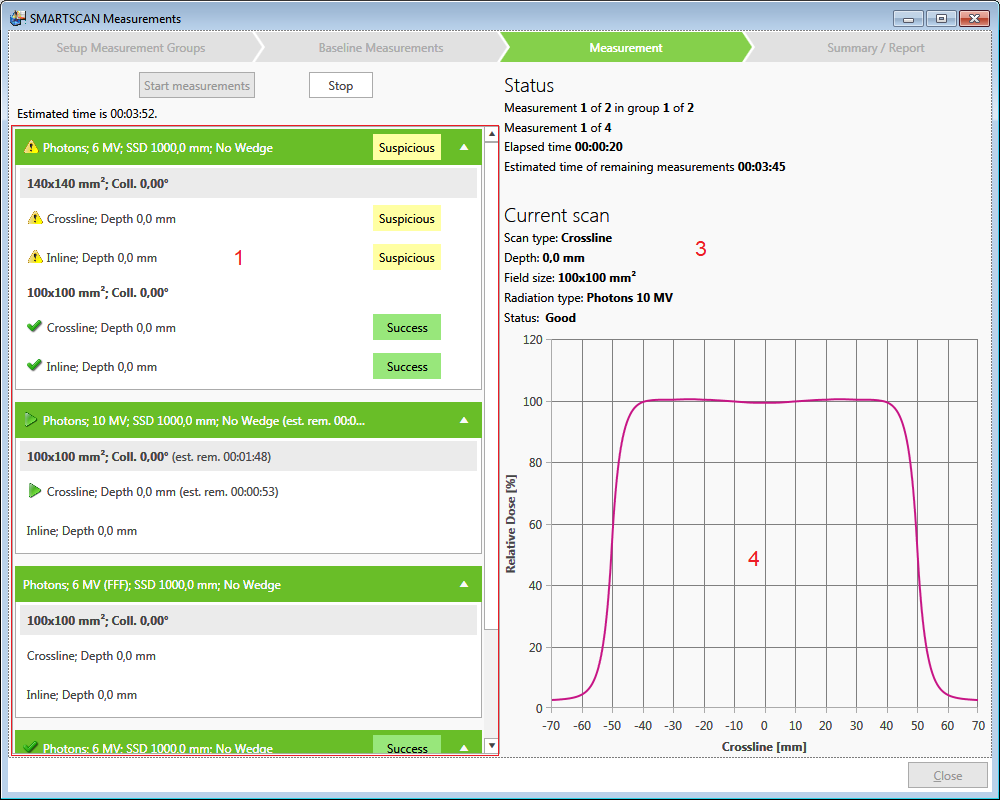
Task: Click scroll down arrow of measurement list
Action: tap(491, 745)
